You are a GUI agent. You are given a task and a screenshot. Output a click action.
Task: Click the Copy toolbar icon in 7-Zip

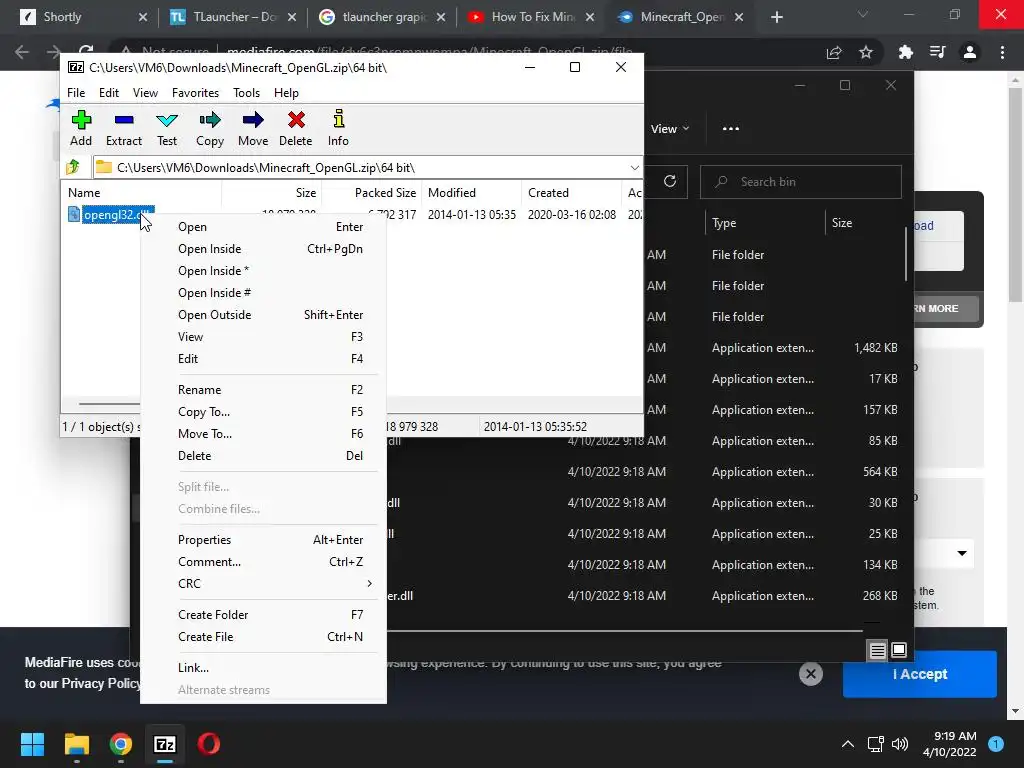pyautogui.click(x=210, y=128)
